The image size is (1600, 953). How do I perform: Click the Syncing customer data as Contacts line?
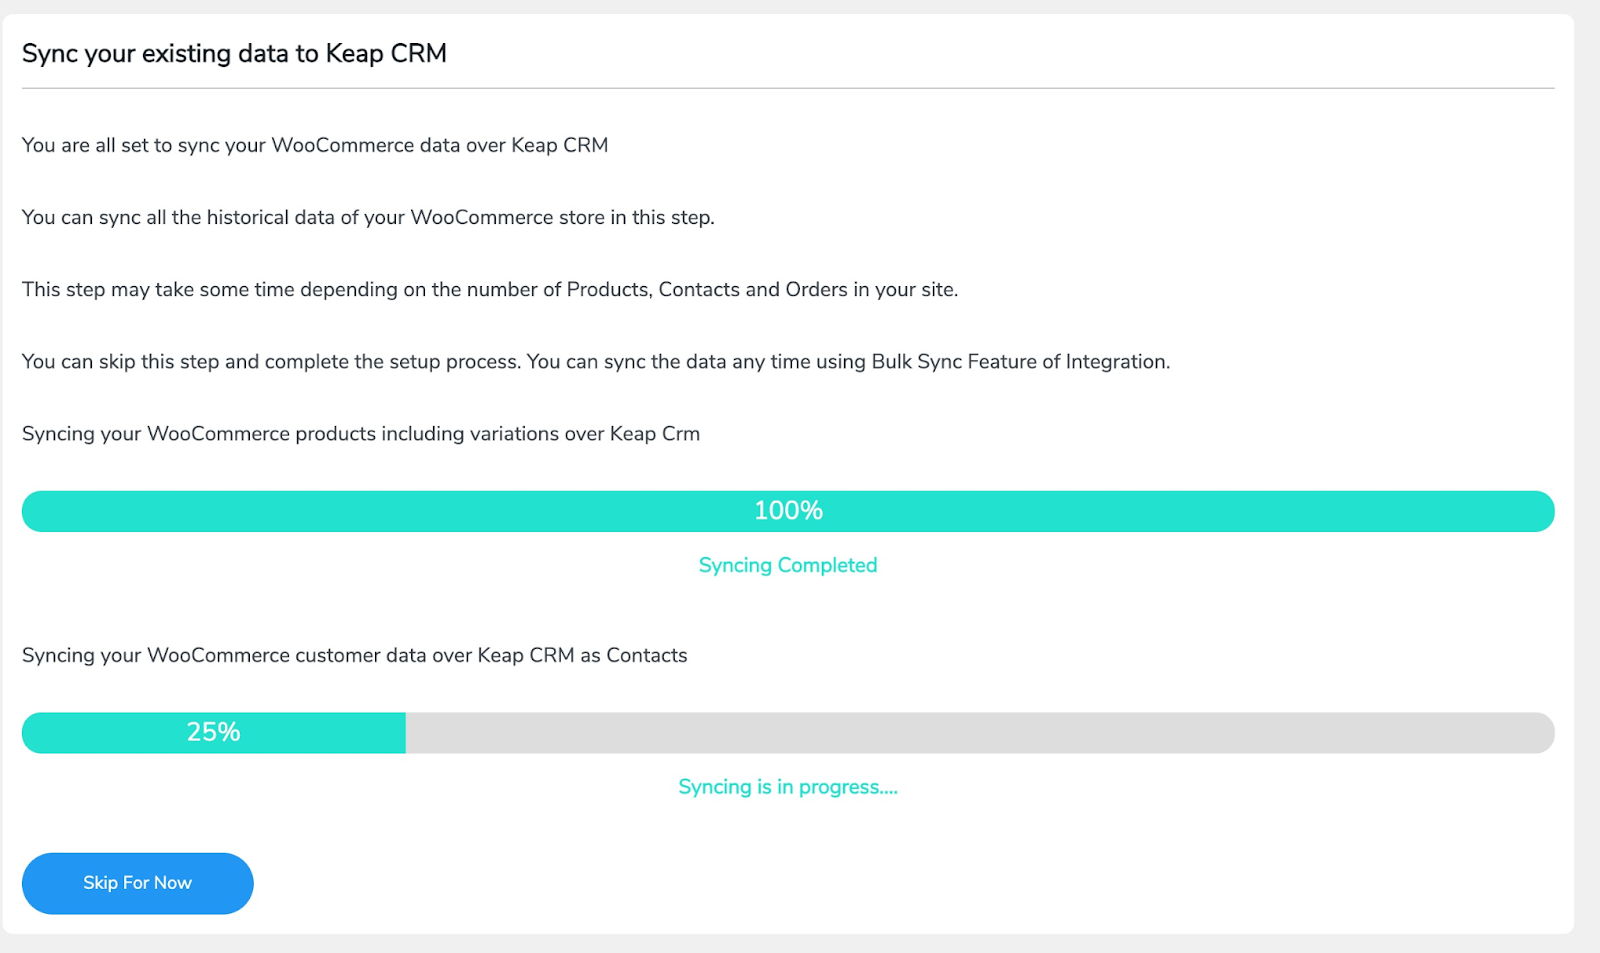355,656
